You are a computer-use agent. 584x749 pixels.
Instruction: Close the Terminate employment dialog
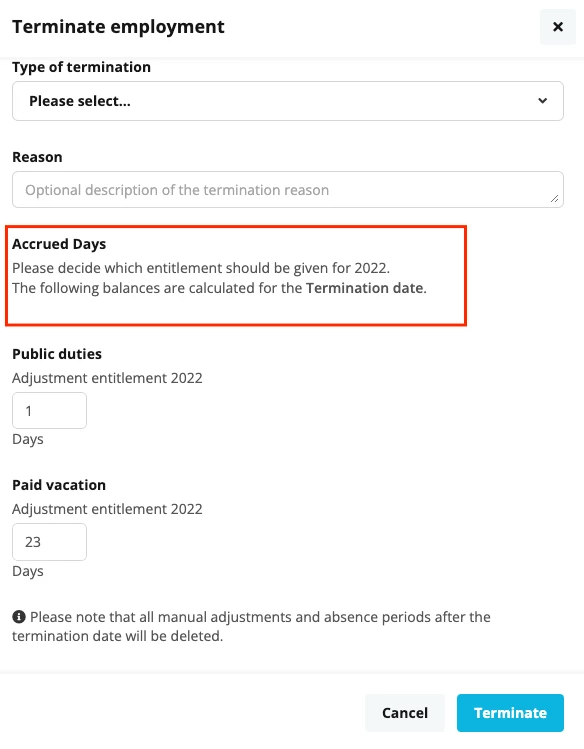[x=557, y=27]
